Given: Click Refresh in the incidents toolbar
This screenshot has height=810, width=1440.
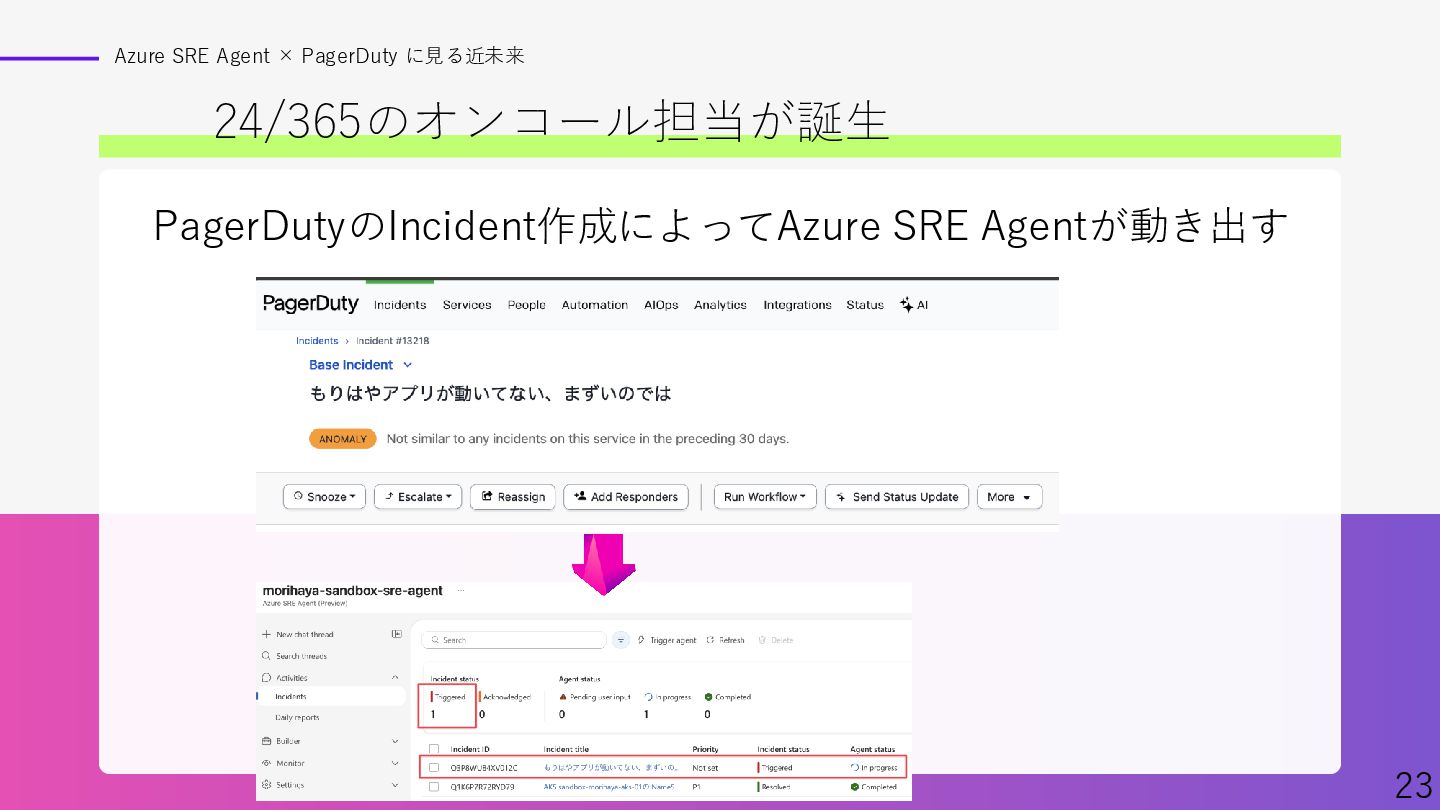Looking at the screenshot, I should click(725, 640).
